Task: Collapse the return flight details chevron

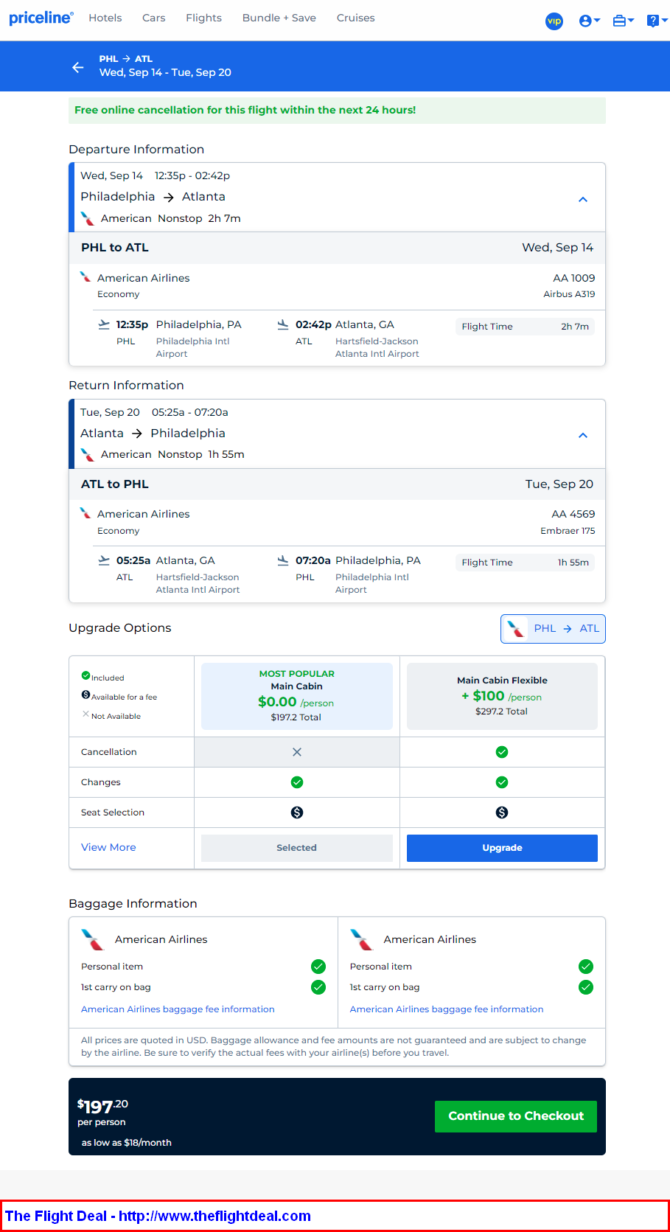Action: 583,435
